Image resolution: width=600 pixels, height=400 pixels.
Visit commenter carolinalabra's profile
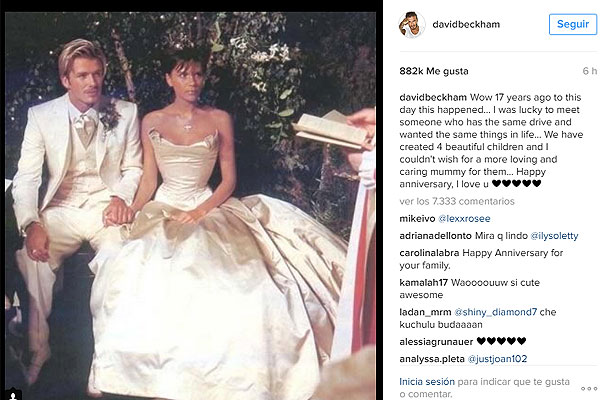coord(429,253)
